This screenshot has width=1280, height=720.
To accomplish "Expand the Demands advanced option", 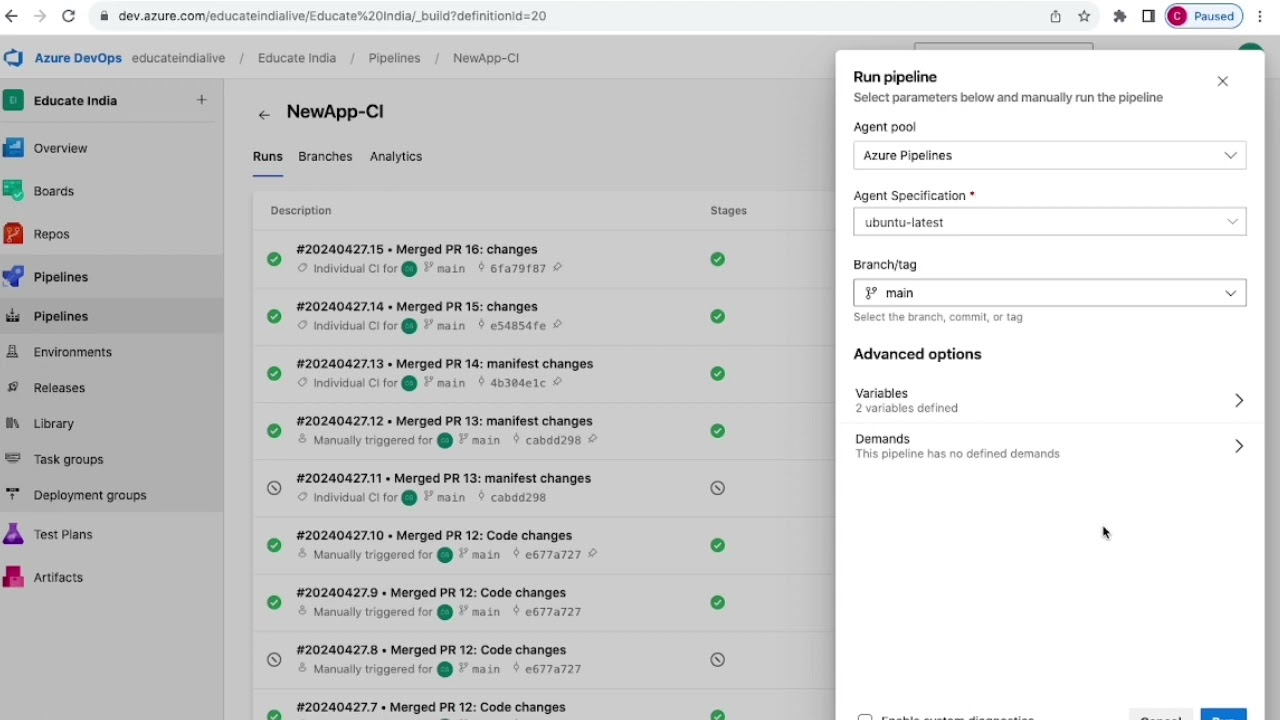I will tap(1050, 446).
